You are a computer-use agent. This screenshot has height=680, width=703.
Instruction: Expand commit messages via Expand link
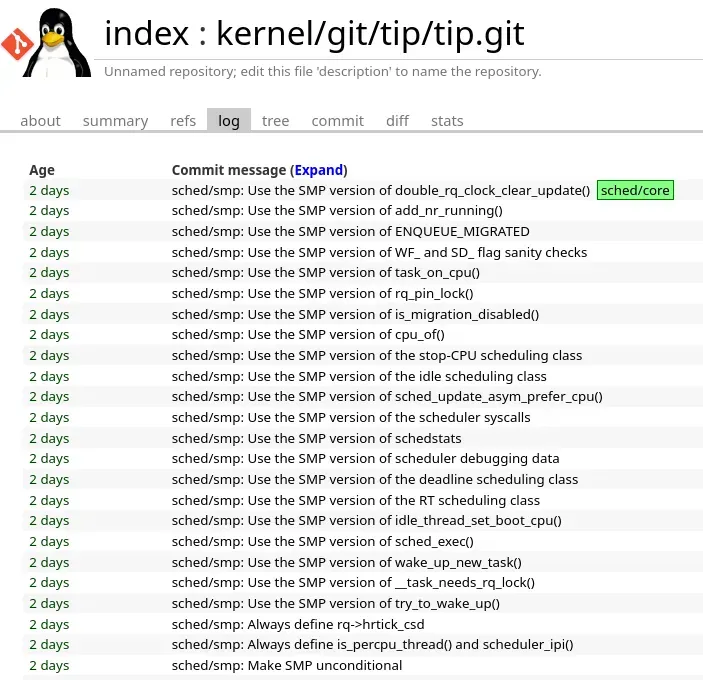pyautogui.click(x=319, y=170)
